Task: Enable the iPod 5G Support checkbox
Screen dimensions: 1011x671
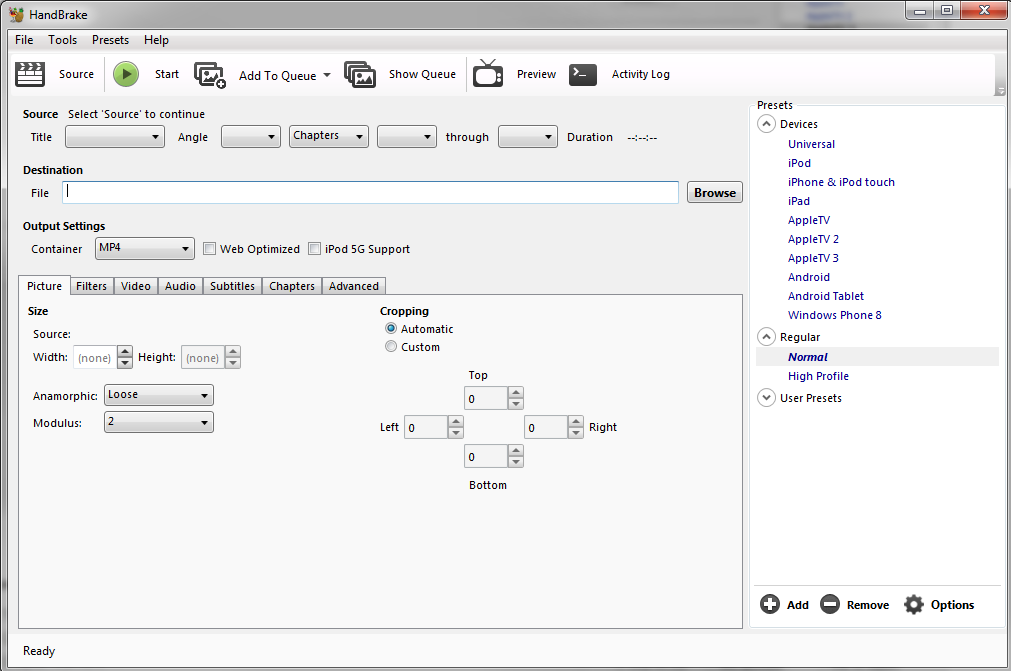Action: pos(315,249)
